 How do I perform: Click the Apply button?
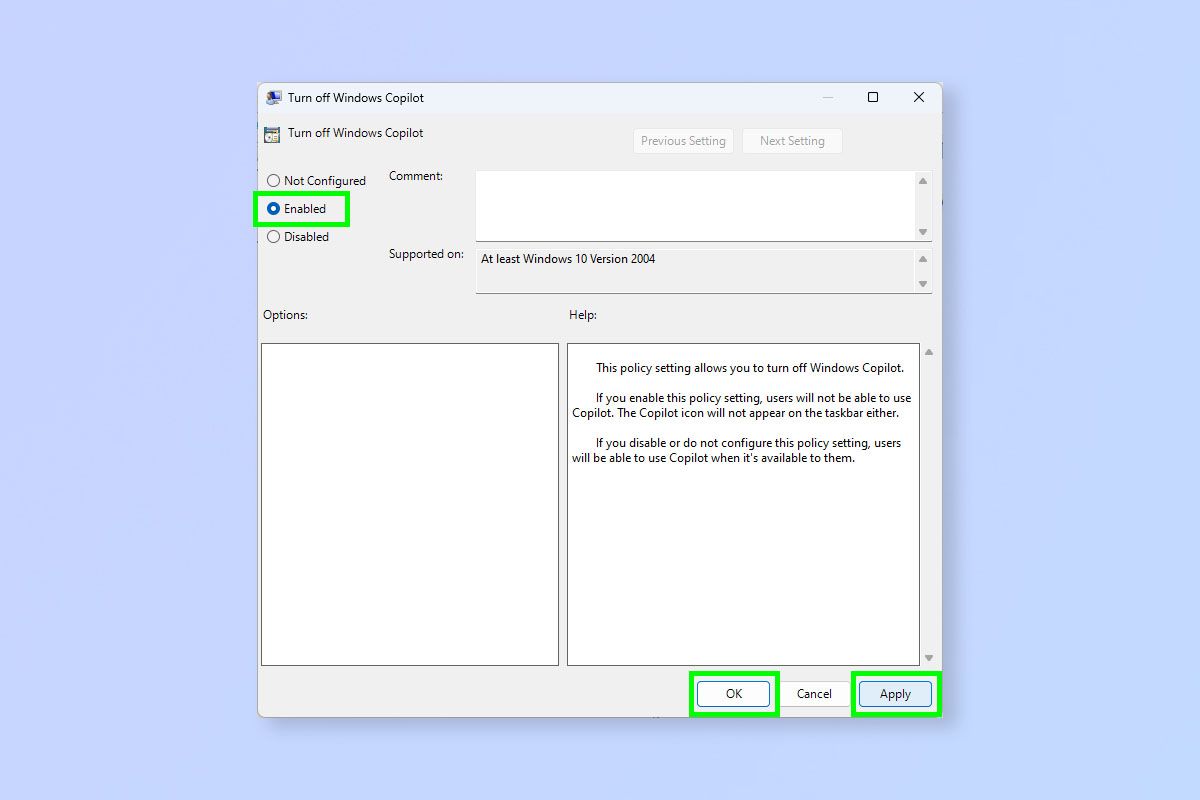pyautogui.click(x=895, y=693)
